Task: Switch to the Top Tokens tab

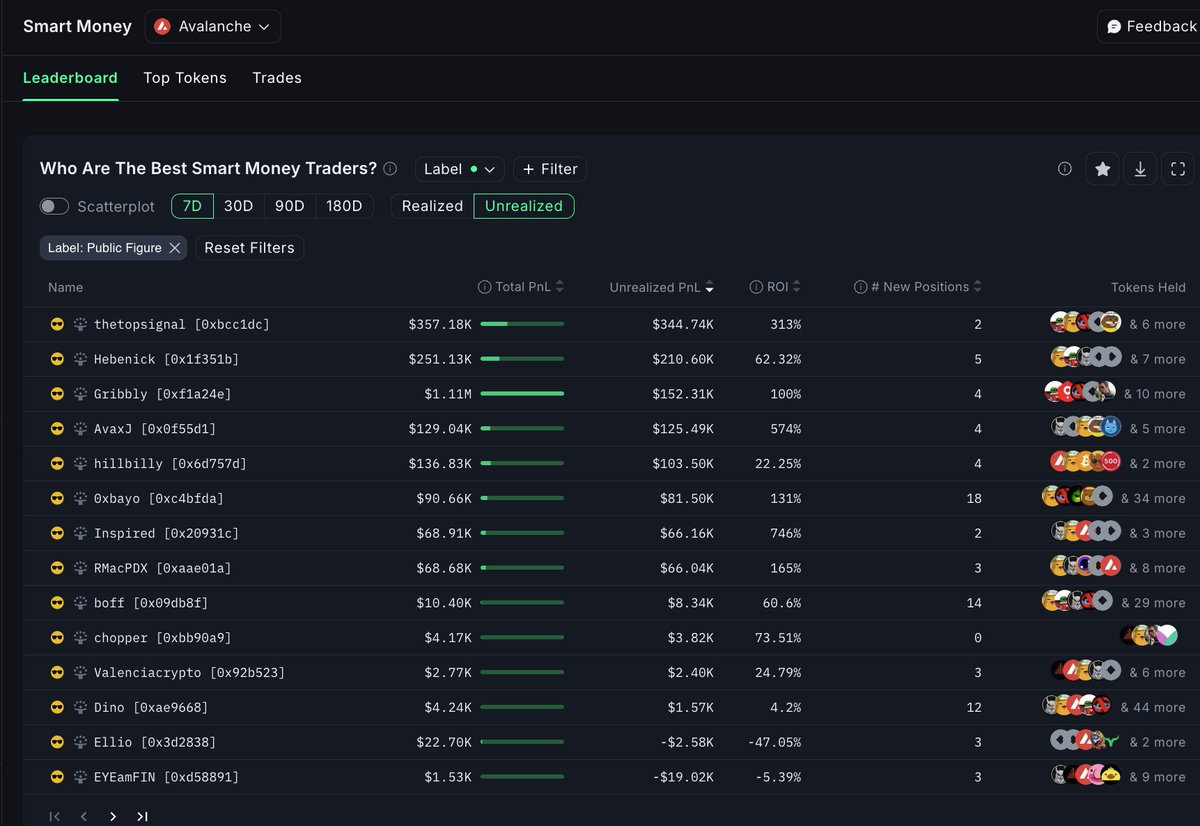Action: (x=185, y=78)
